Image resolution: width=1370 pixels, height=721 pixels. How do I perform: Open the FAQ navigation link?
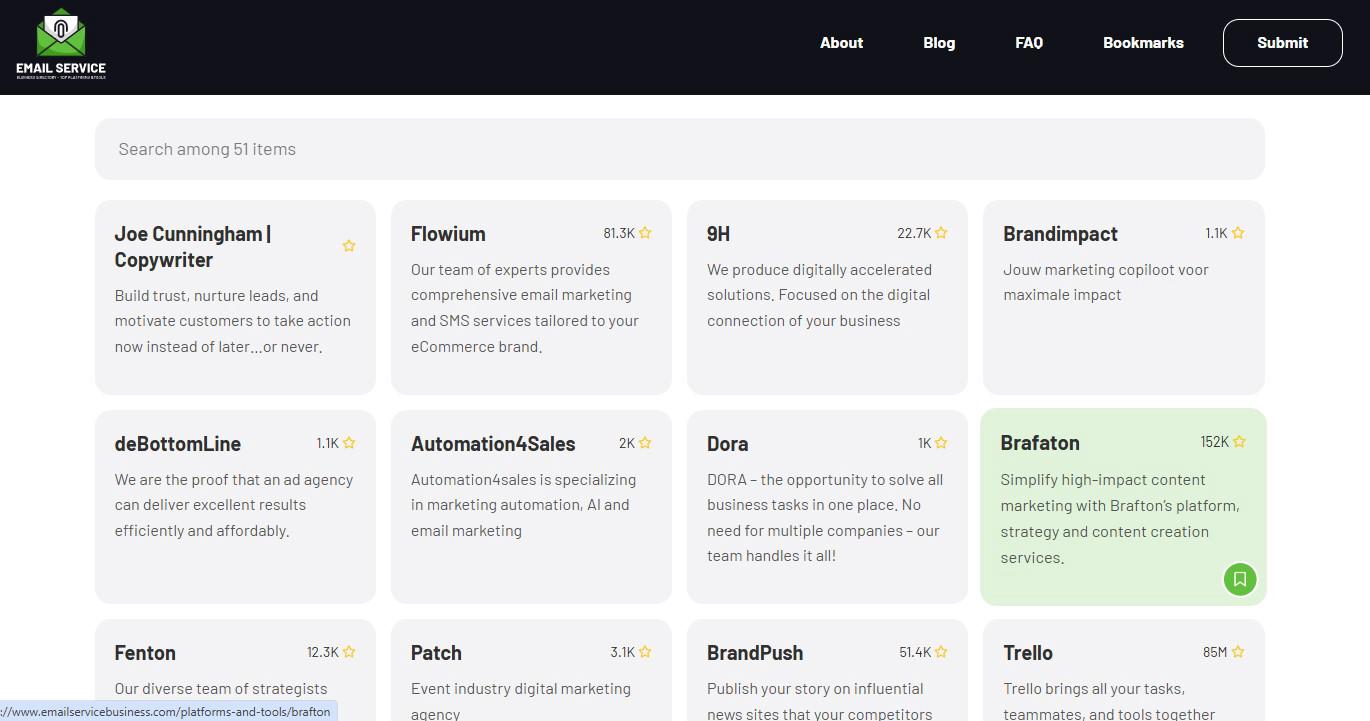[x=1029, y=43]
